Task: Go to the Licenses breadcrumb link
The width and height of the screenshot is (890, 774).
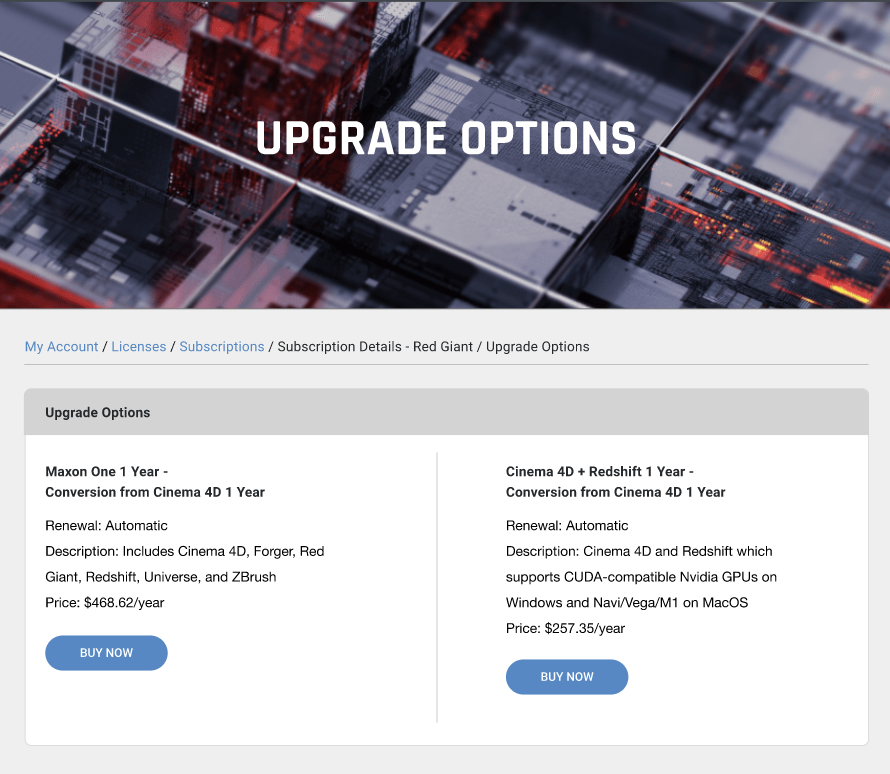Action: click(138, 347)
